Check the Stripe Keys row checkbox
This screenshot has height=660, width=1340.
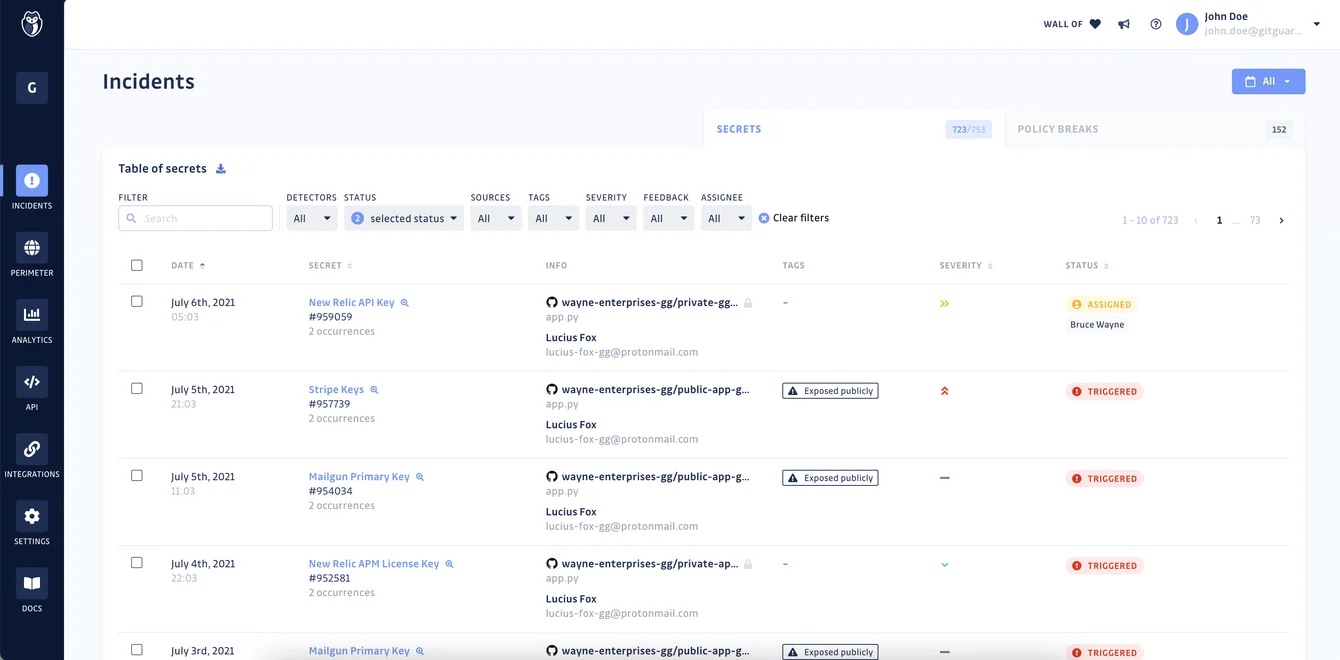[137, 388]
